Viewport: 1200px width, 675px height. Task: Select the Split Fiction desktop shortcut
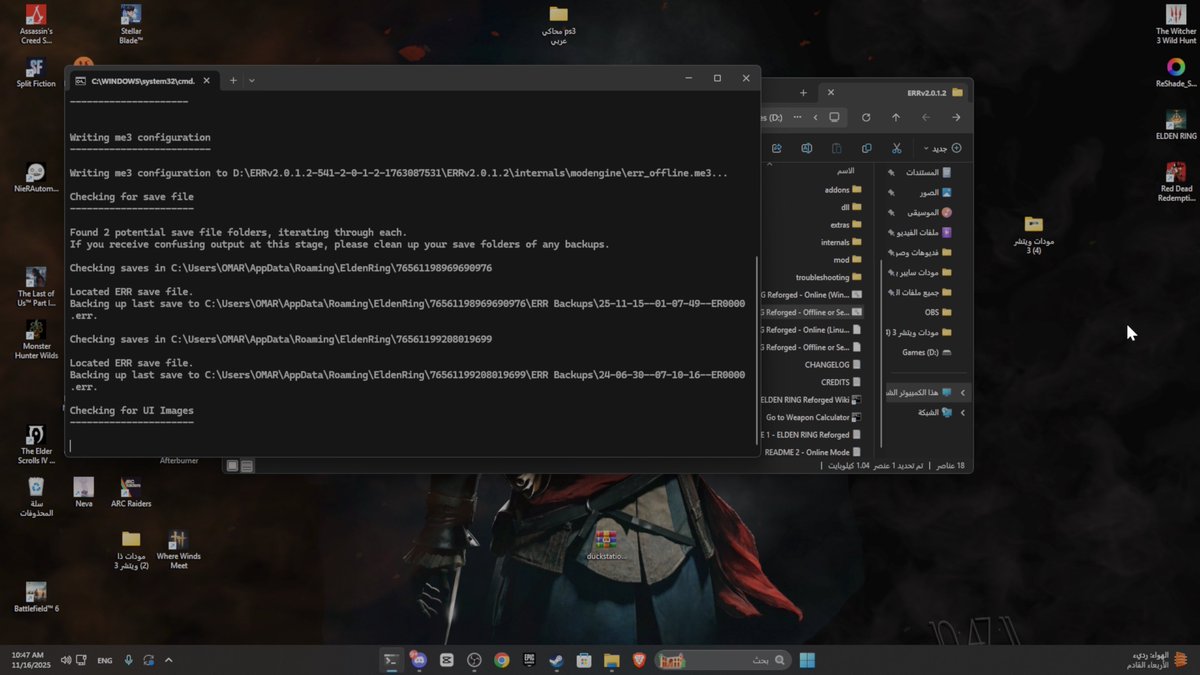click(x=36, y=73)
